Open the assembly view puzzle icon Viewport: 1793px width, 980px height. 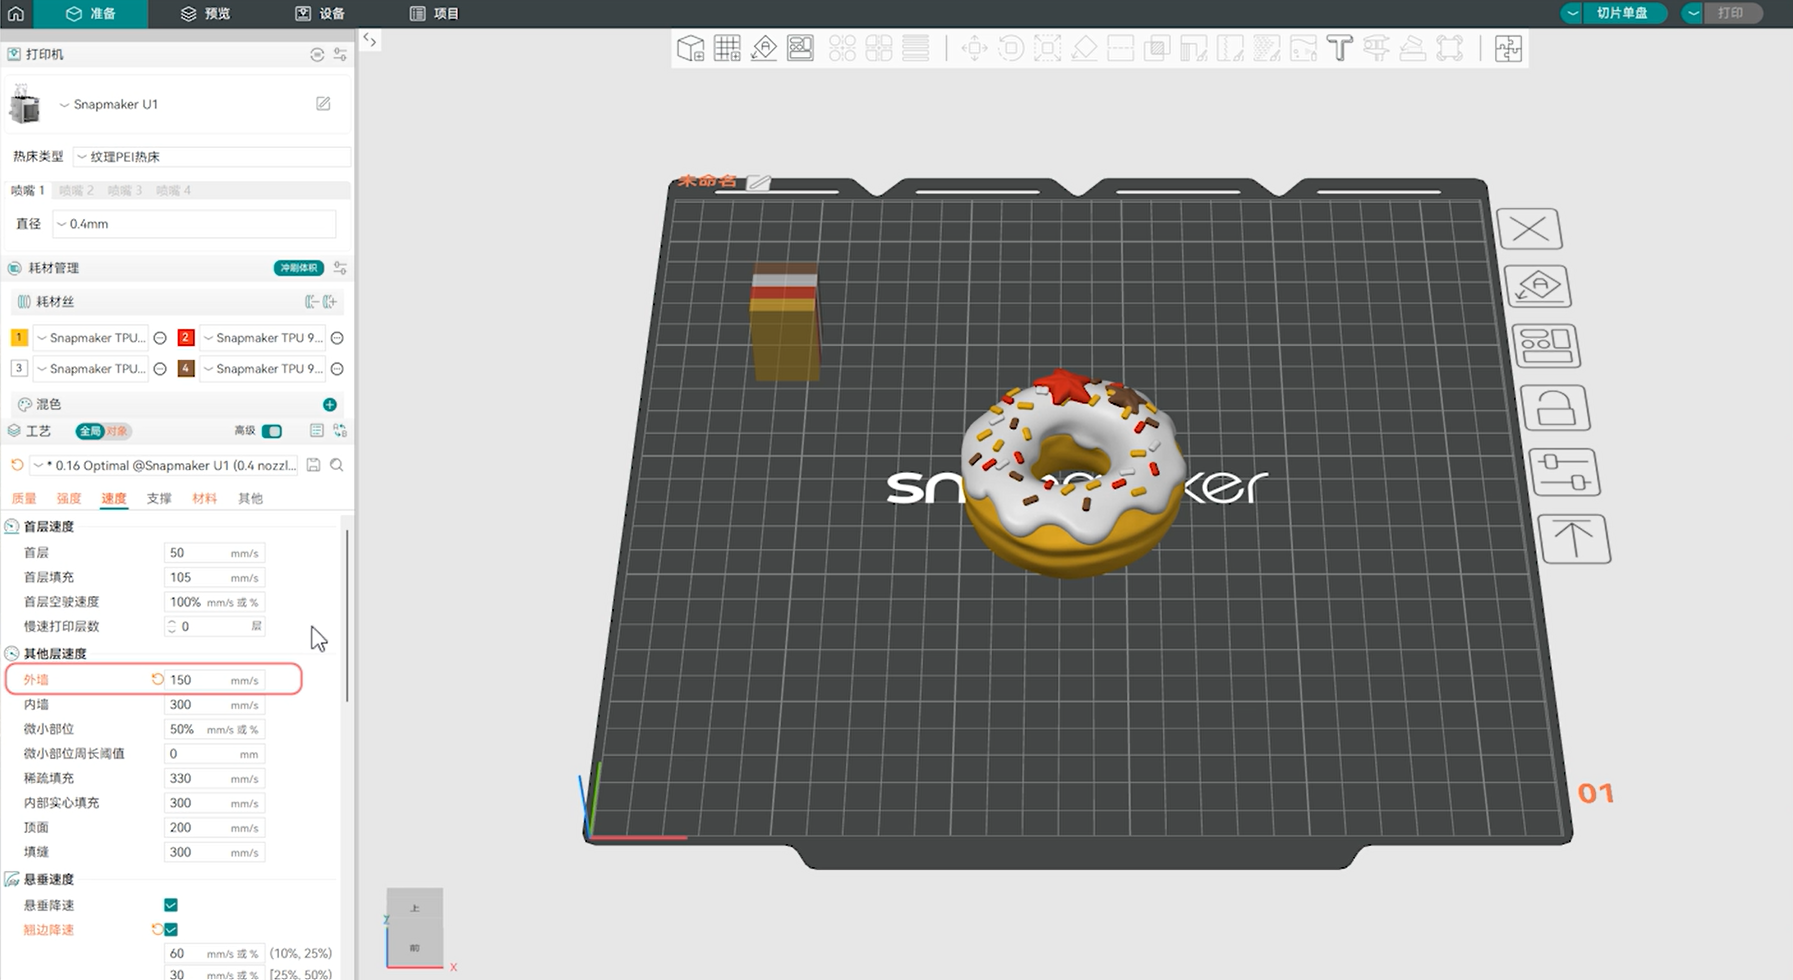click(x=1508, y=48)
